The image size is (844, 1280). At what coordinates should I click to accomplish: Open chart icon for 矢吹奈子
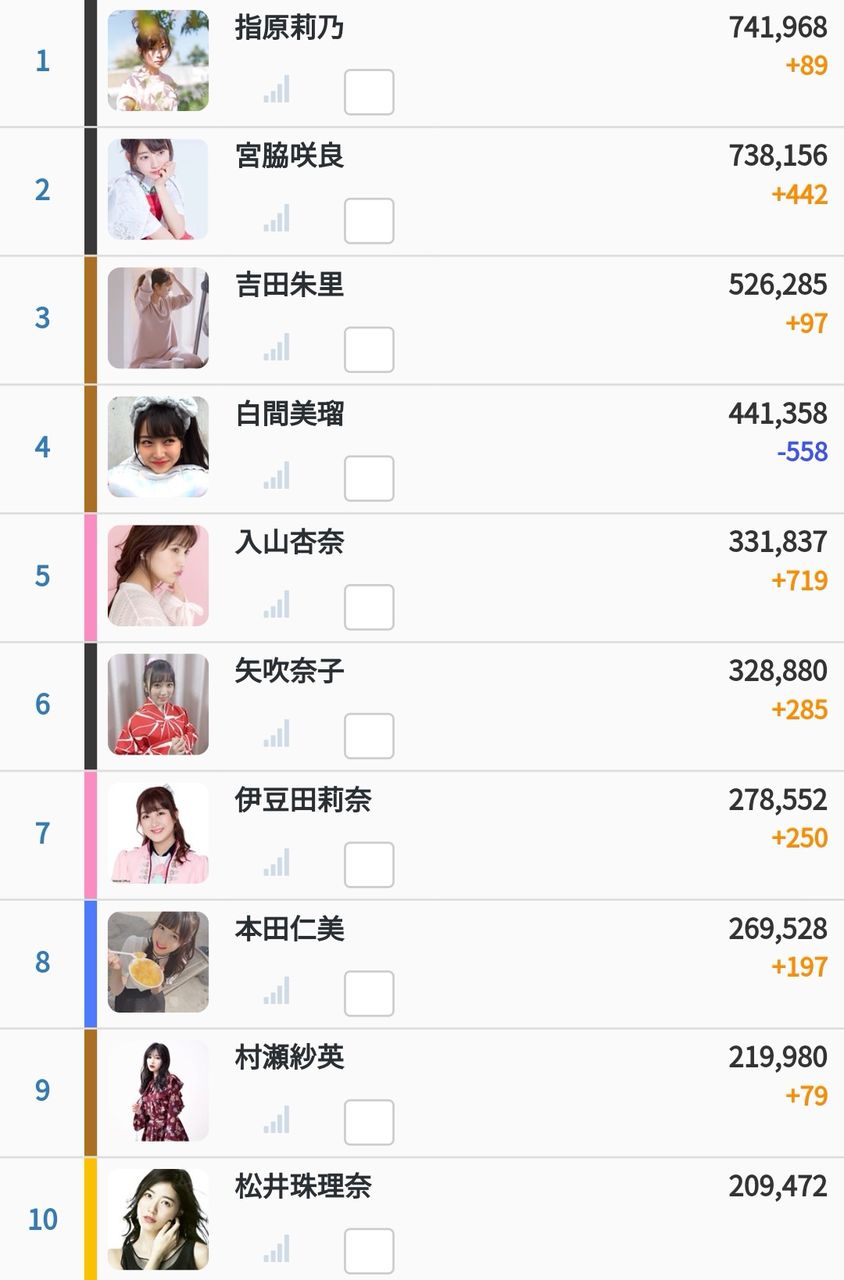click(x=277, y=733)
